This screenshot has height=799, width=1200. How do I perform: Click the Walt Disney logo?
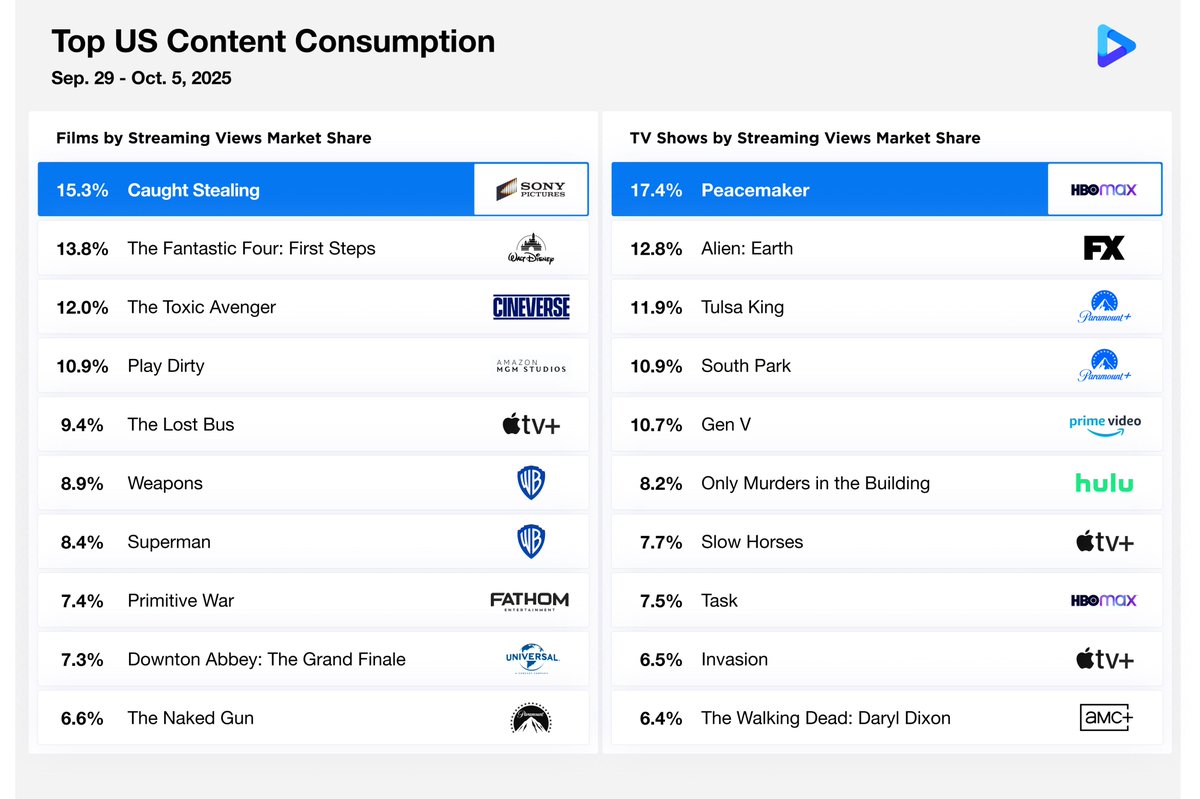531,248
